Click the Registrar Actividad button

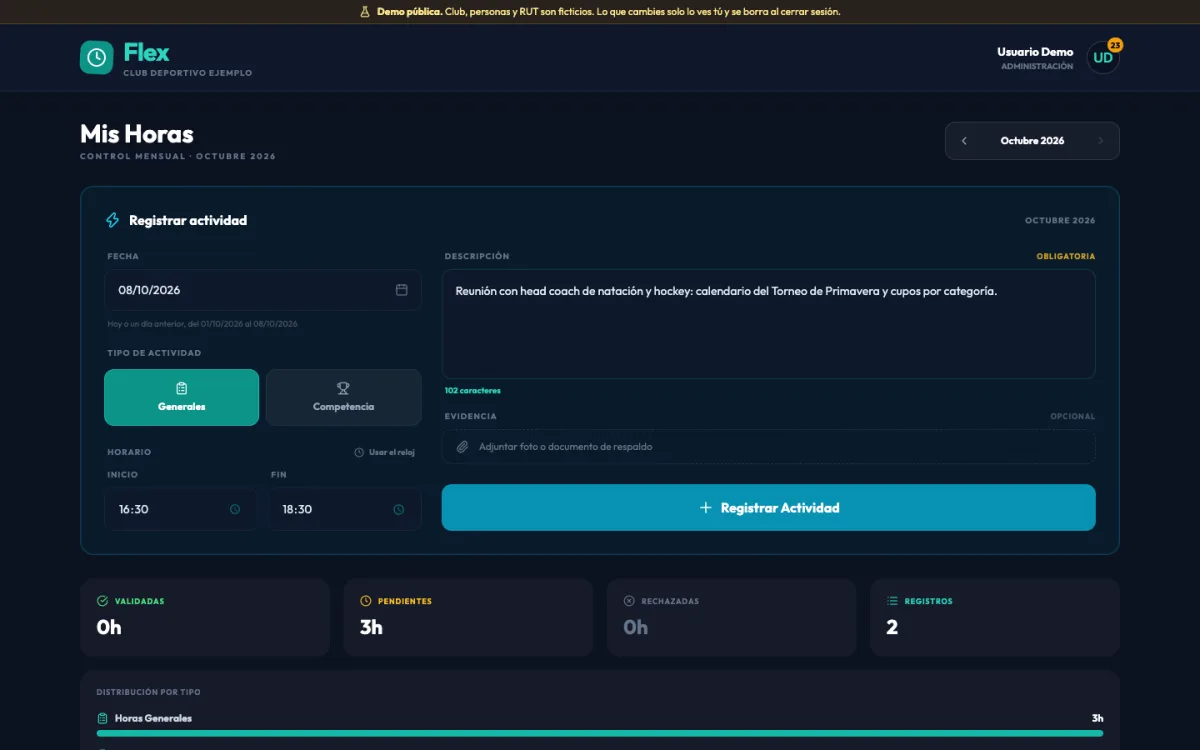point(768,508)
